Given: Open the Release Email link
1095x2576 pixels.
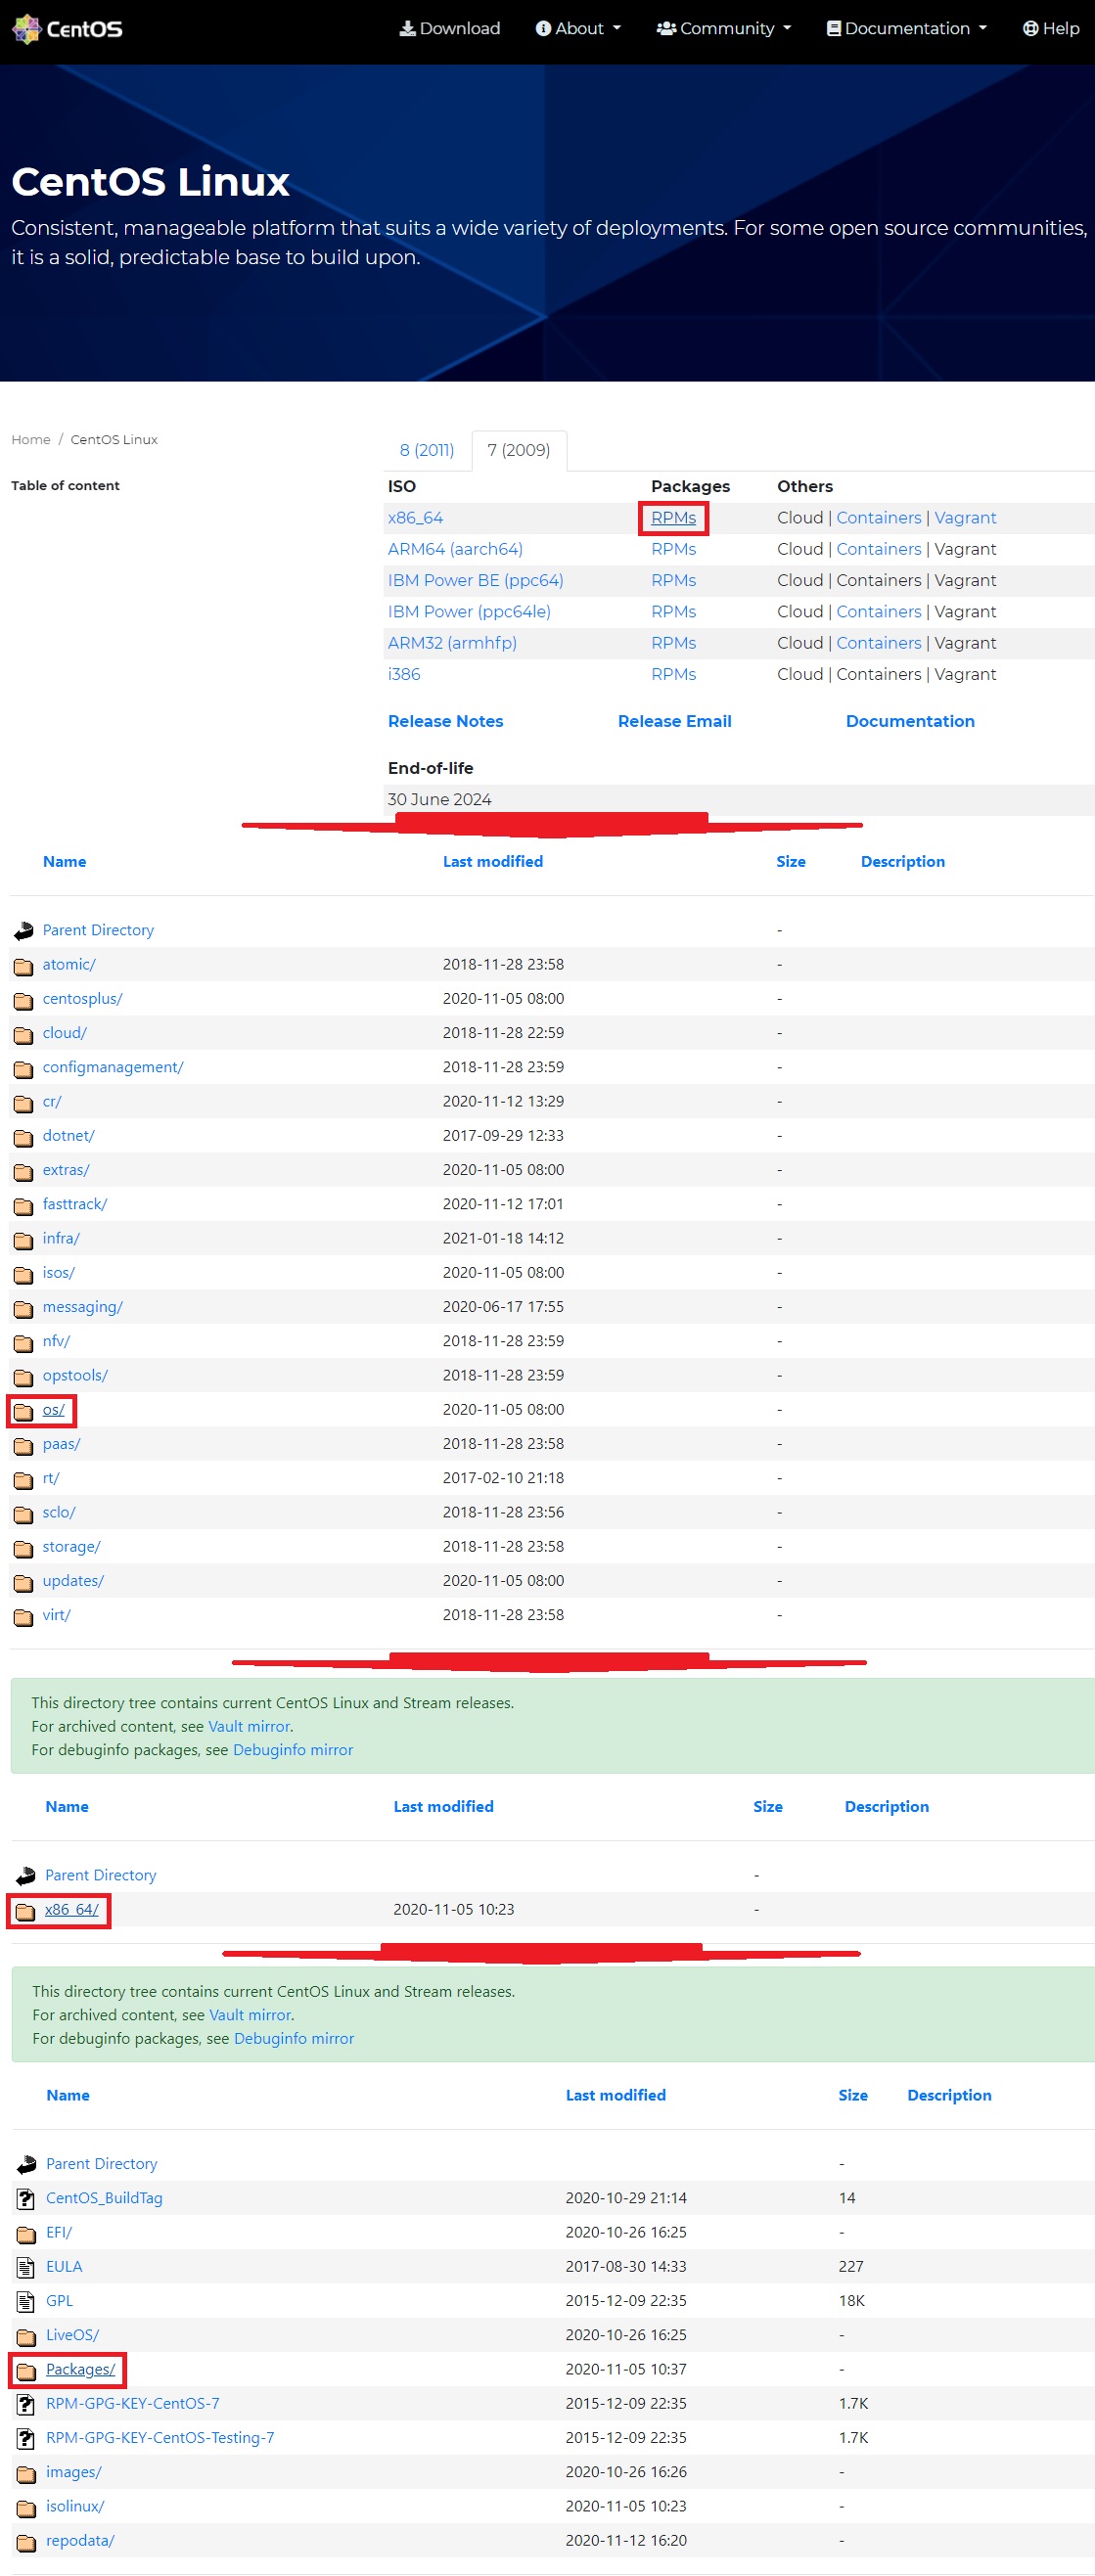Looking at the screenshot, I should [675, 721].
